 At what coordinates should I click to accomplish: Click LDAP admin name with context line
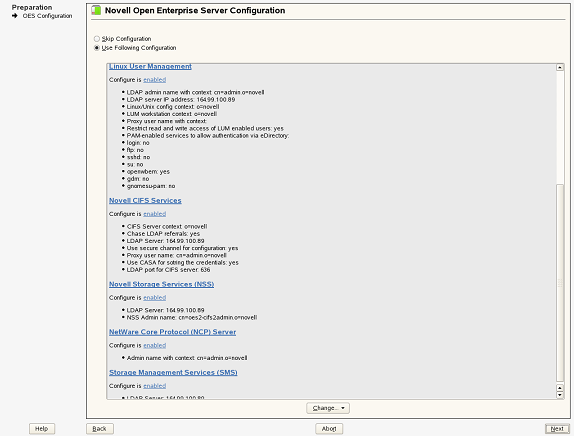(195, 93)
